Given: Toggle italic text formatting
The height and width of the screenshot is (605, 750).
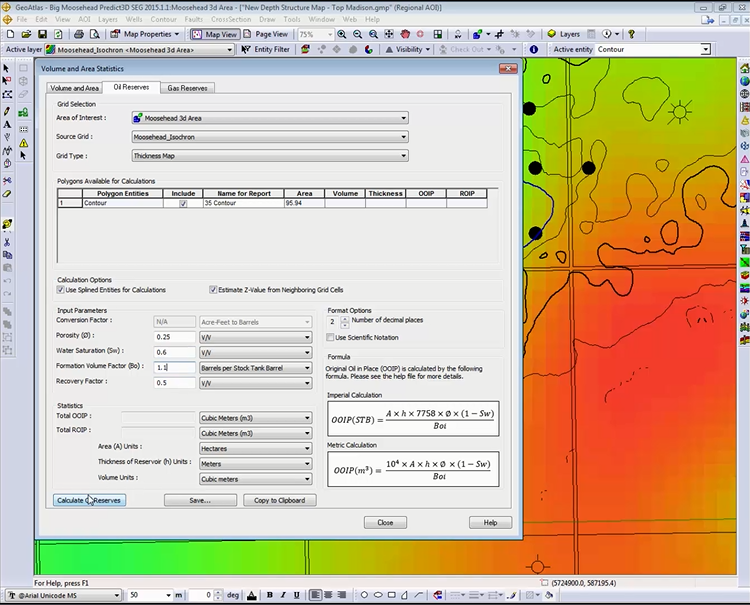Looking at the screenshot, I should coord(283,595).
